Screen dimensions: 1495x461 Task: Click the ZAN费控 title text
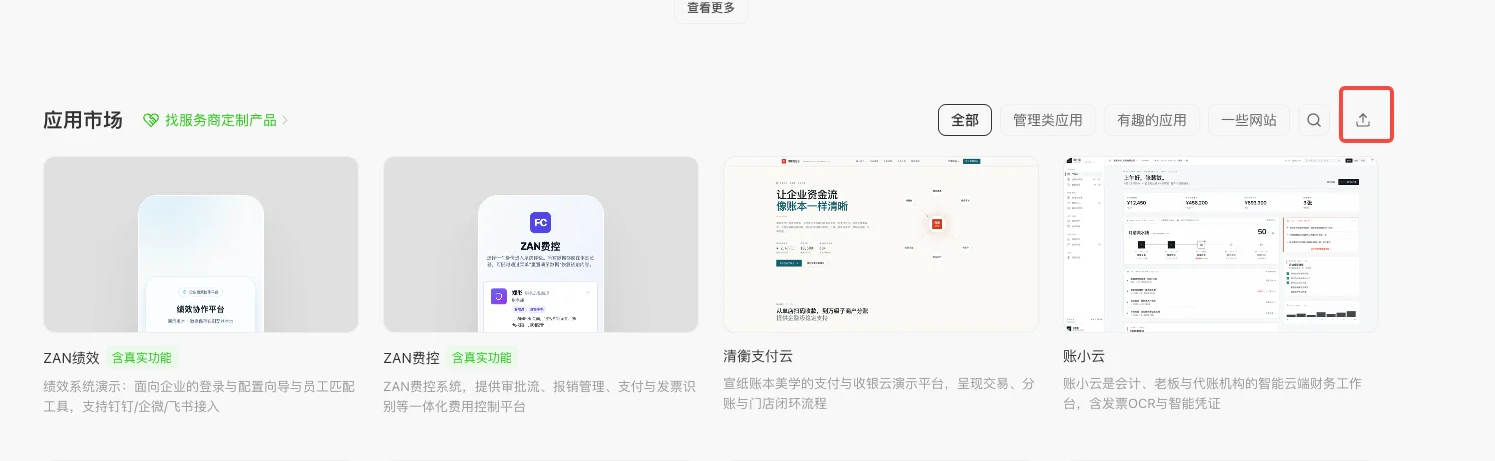coord(411,357)
